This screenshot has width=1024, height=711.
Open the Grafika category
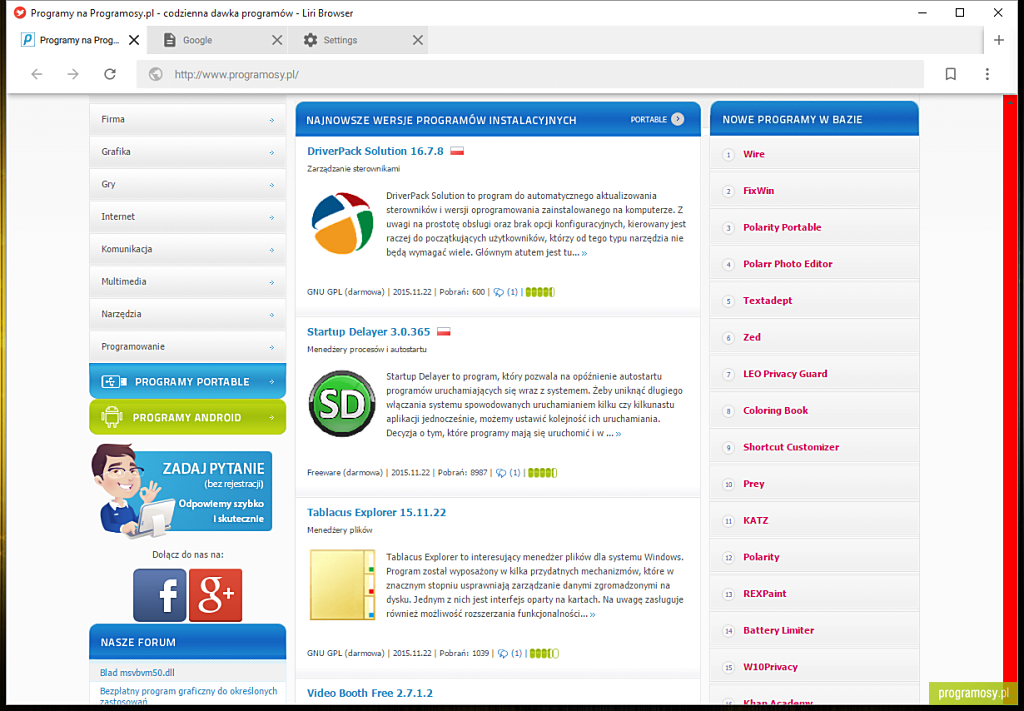click(x=187, y=151)
